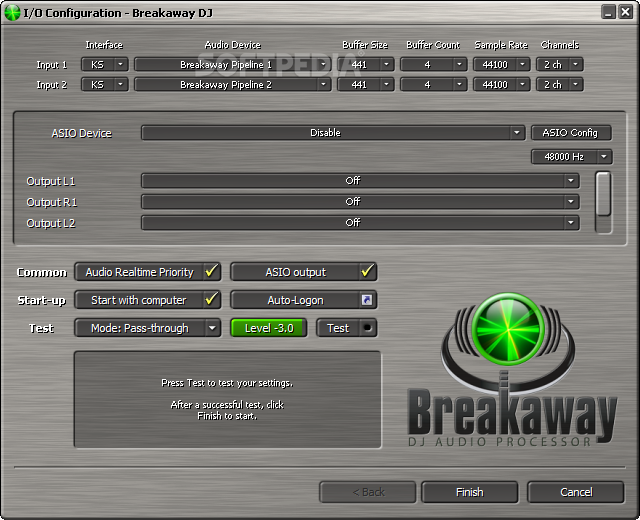This screenshot has width=640, height=520.
Task: Open Mode: Pass-through test dropdown
Action: [x=148, y=328]
